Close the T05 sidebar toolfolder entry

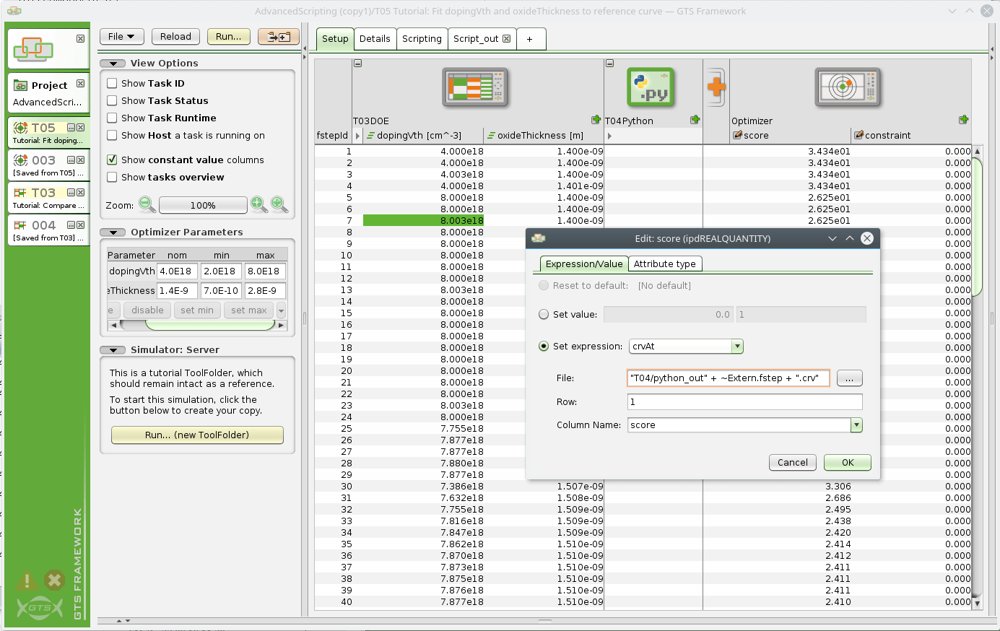pos(81,128)
